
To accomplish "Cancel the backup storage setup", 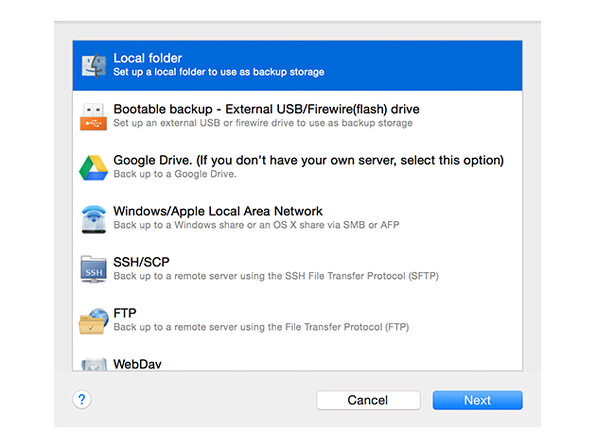I will (368, 400).
